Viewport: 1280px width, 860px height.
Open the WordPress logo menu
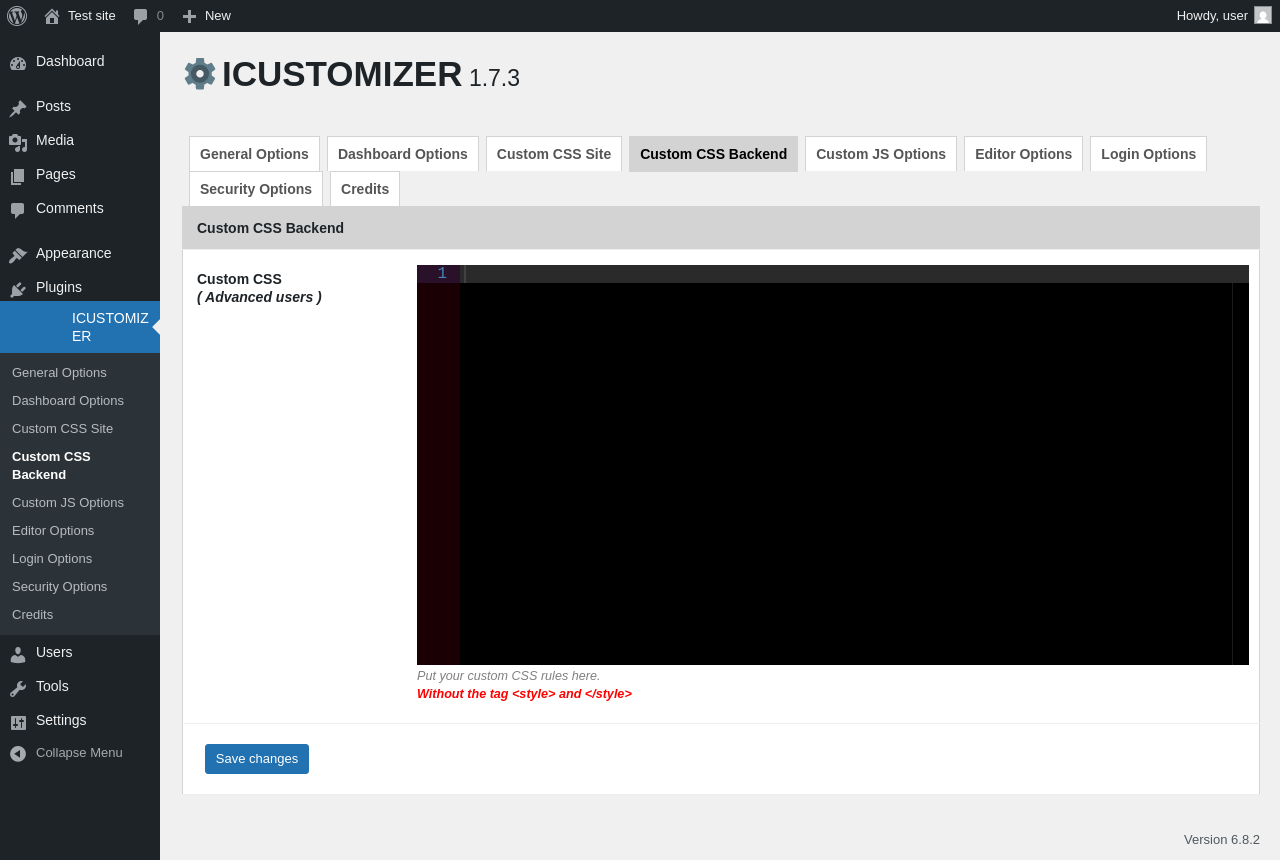17,16
